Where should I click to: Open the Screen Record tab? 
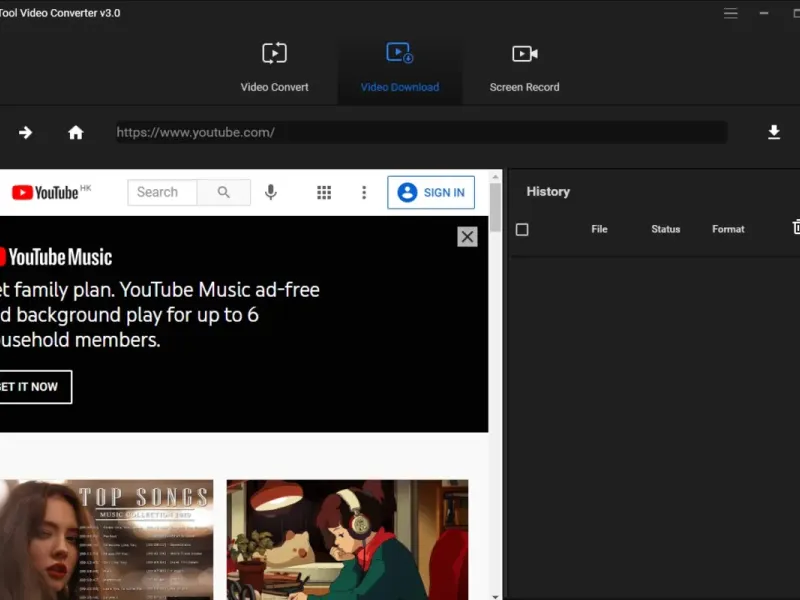pos(524,67)
